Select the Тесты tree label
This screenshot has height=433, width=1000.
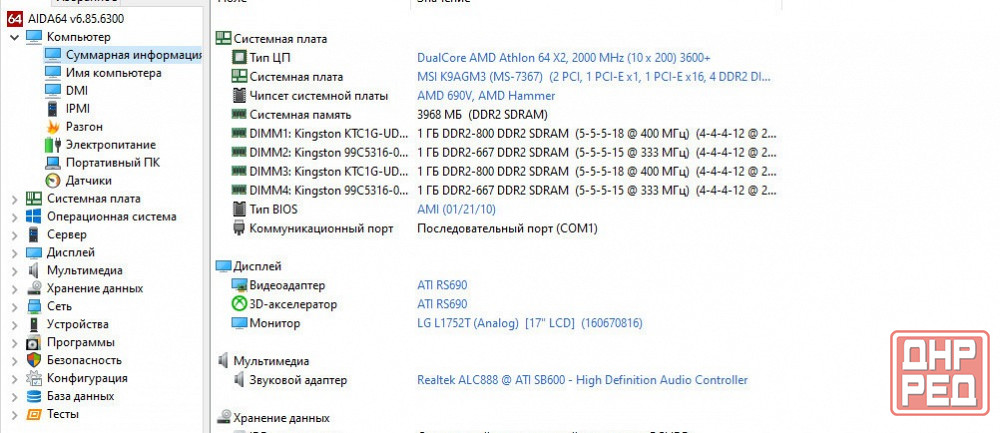(x=63, y=414)
